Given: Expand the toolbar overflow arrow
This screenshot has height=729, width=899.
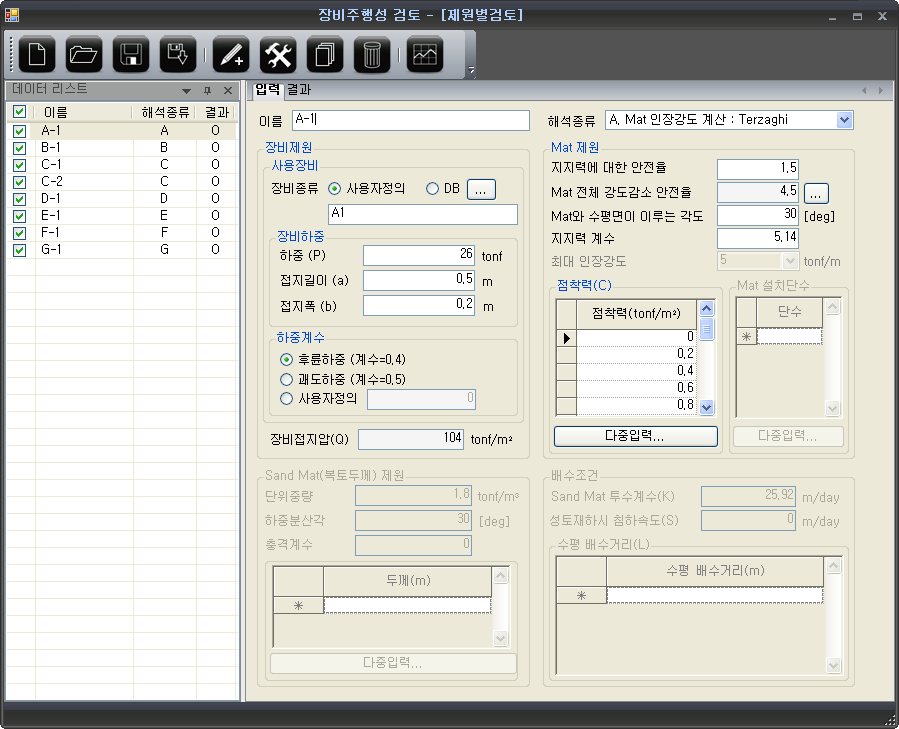Looking at the screenshot, I should [x=471, y=69].
